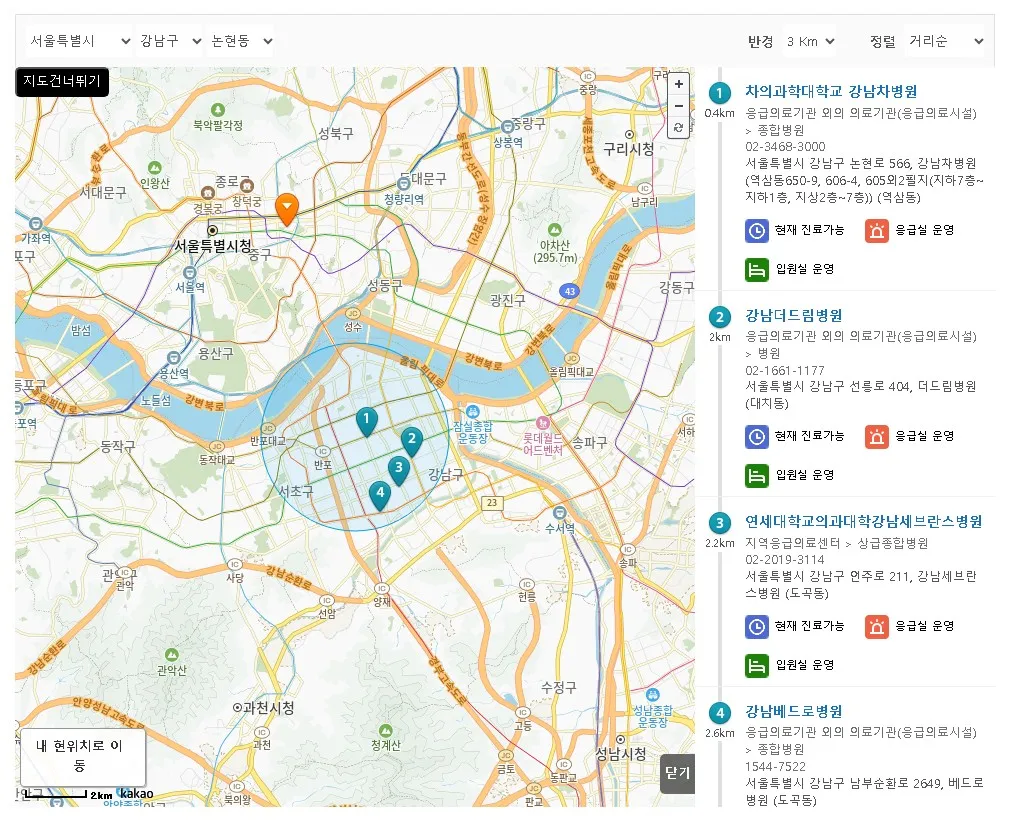Screen dimensions: 1022x829
Task: Click list number 2 badge for 강남더드림병원
Action: pyautogui.click(x=720, y=317)
